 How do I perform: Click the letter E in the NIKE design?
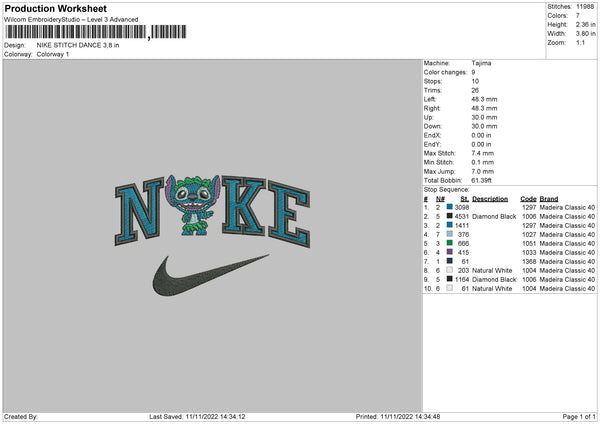[289, 214]
